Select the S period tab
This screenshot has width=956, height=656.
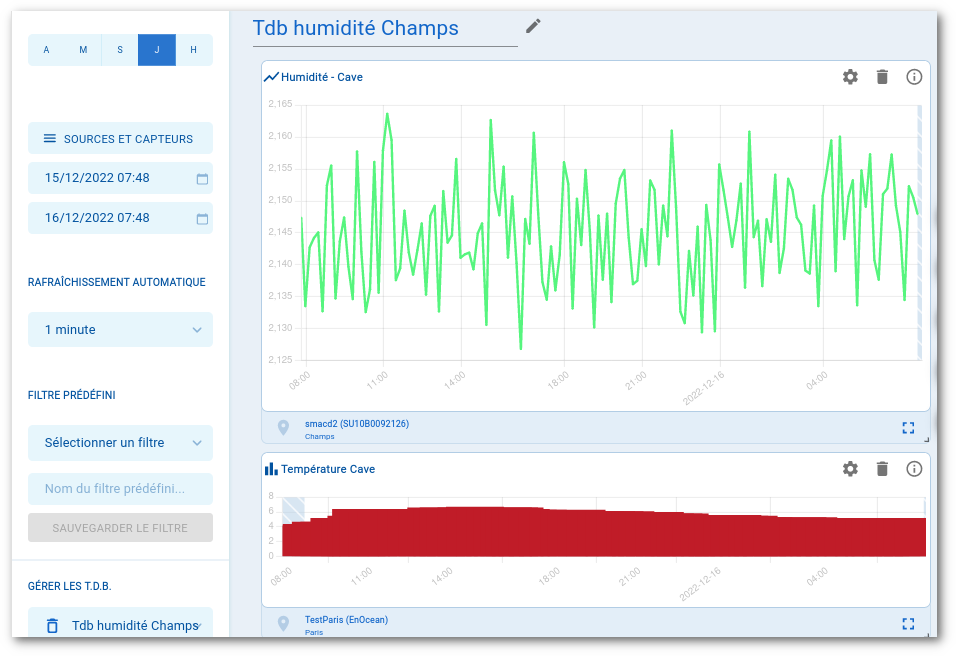pos(120,50)
